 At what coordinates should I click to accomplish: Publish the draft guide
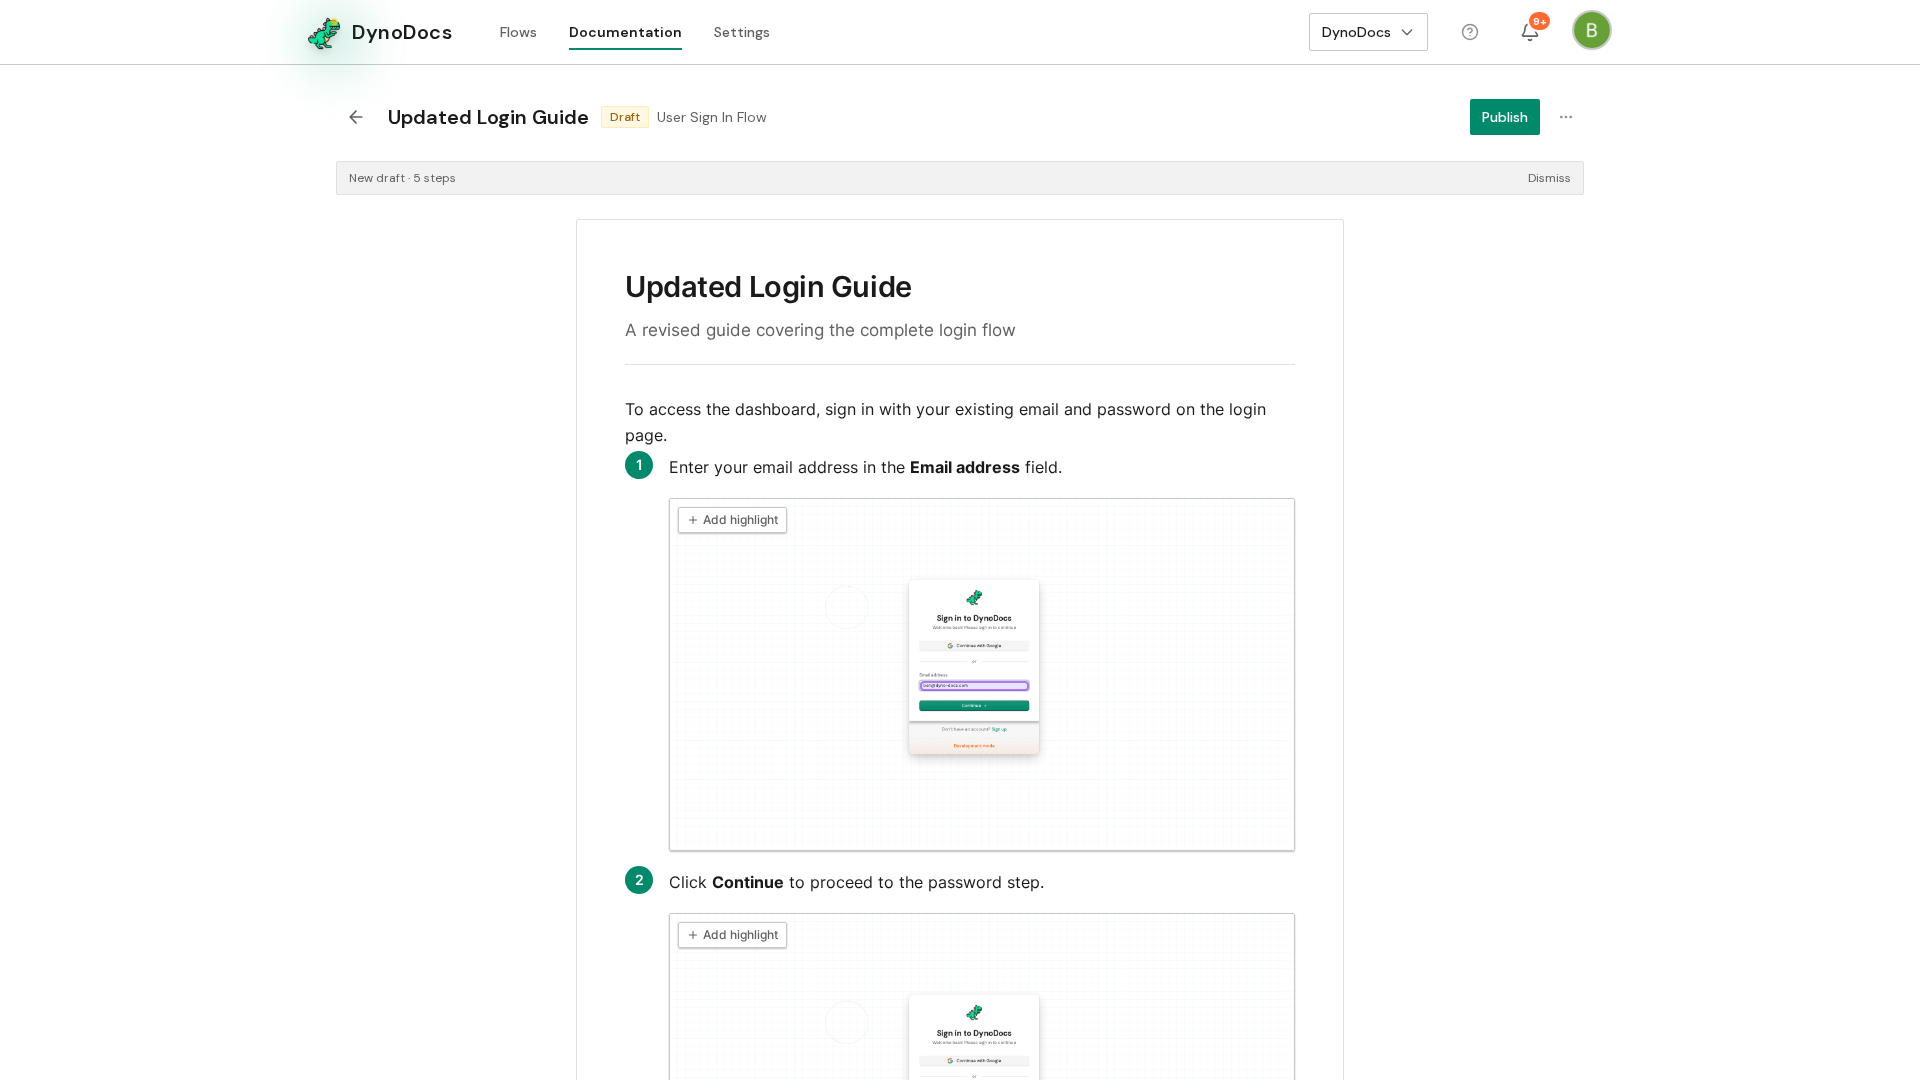coord(1505,117)
